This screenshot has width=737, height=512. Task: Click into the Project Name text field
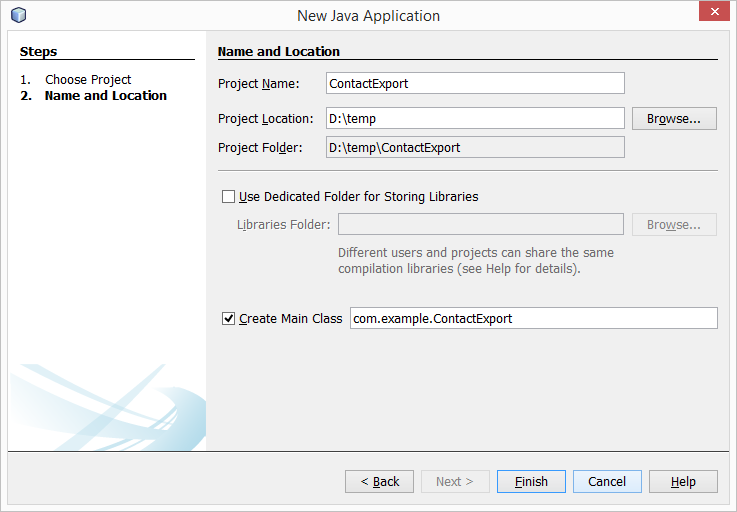point(475,83)
